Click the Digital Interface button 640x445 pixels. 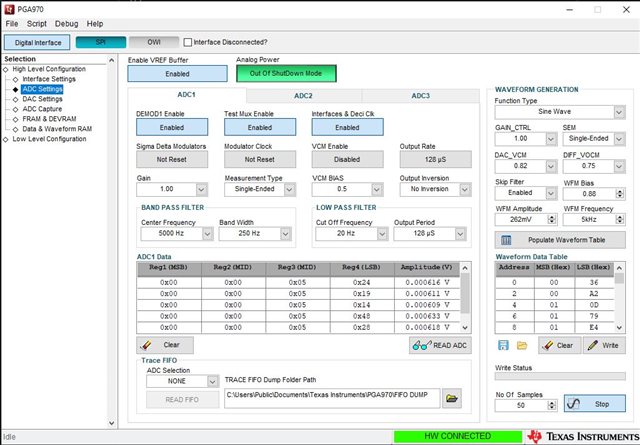pyautogui.click(x=38, y=42)
